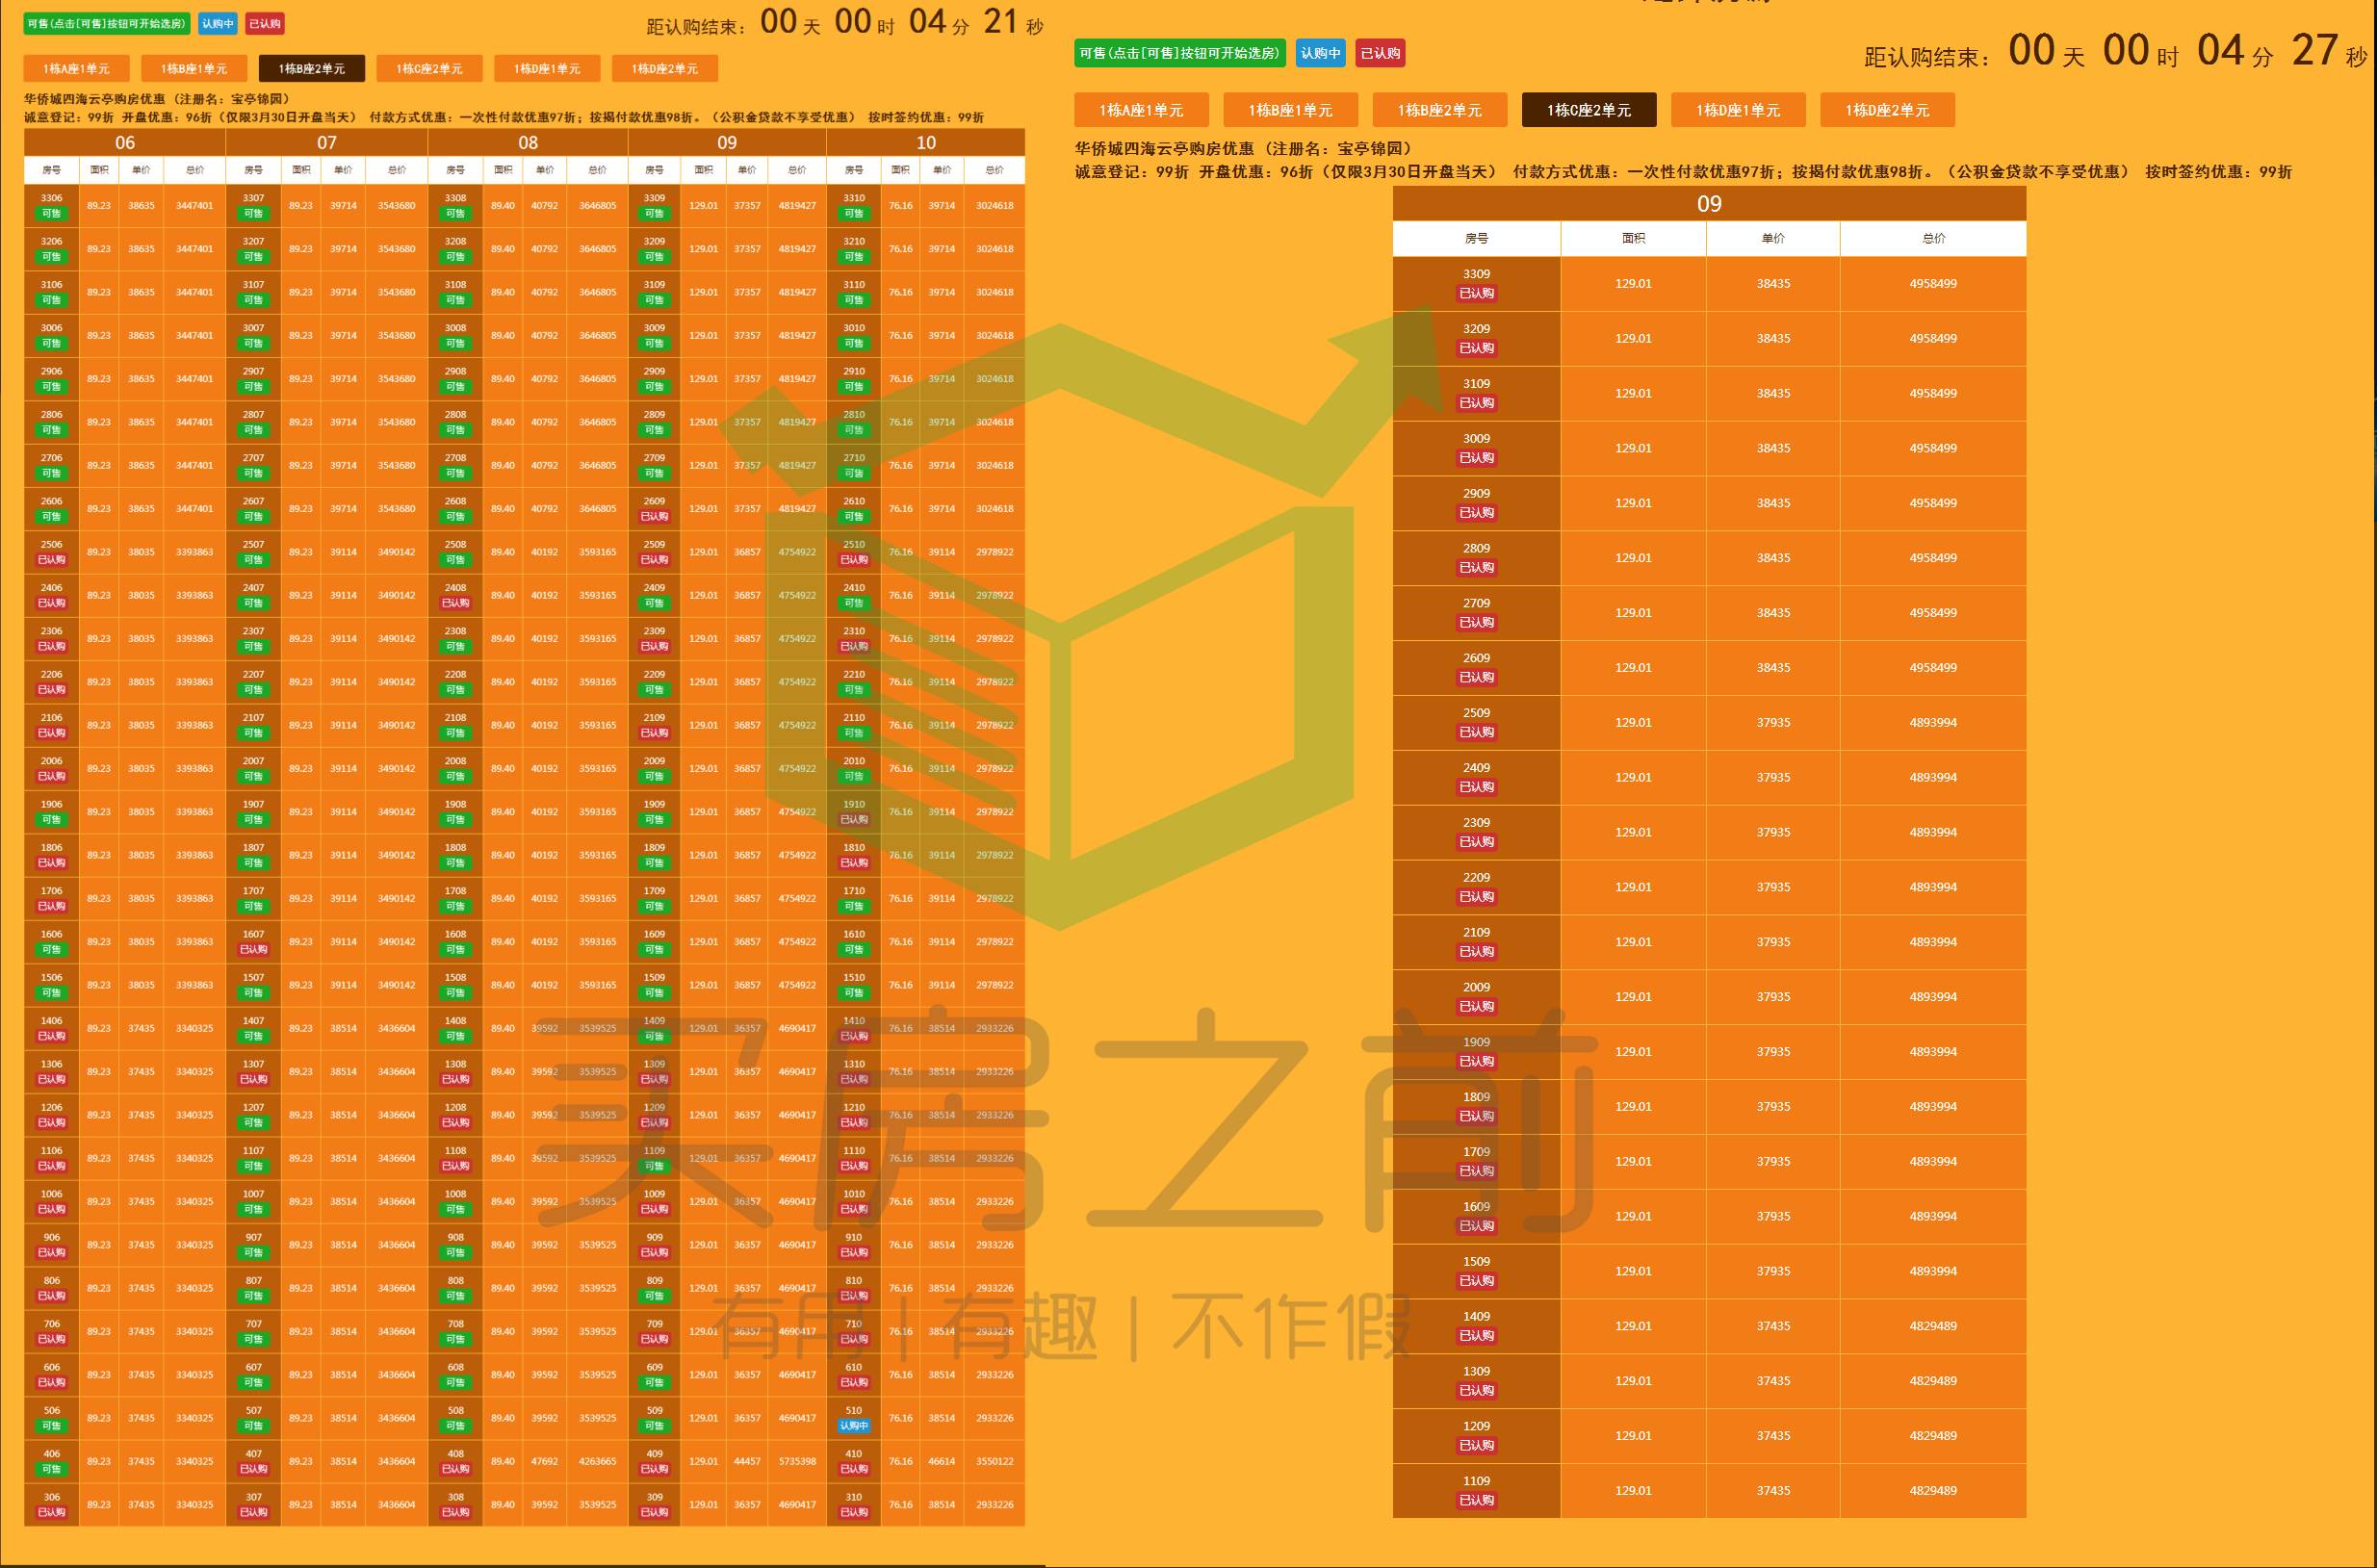The width and height of the screenshot is (2377, 1568).
Task: Click the 可售 badge under room 3310
Action: pos(853,213)
